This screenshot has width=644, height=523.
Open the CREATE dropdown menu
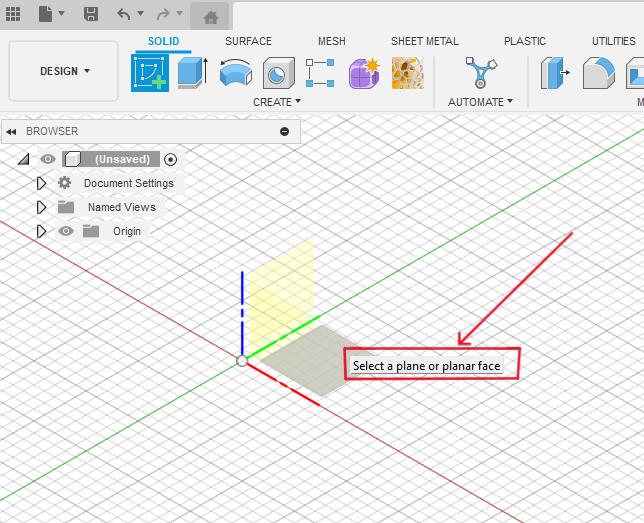pos(277,102)
